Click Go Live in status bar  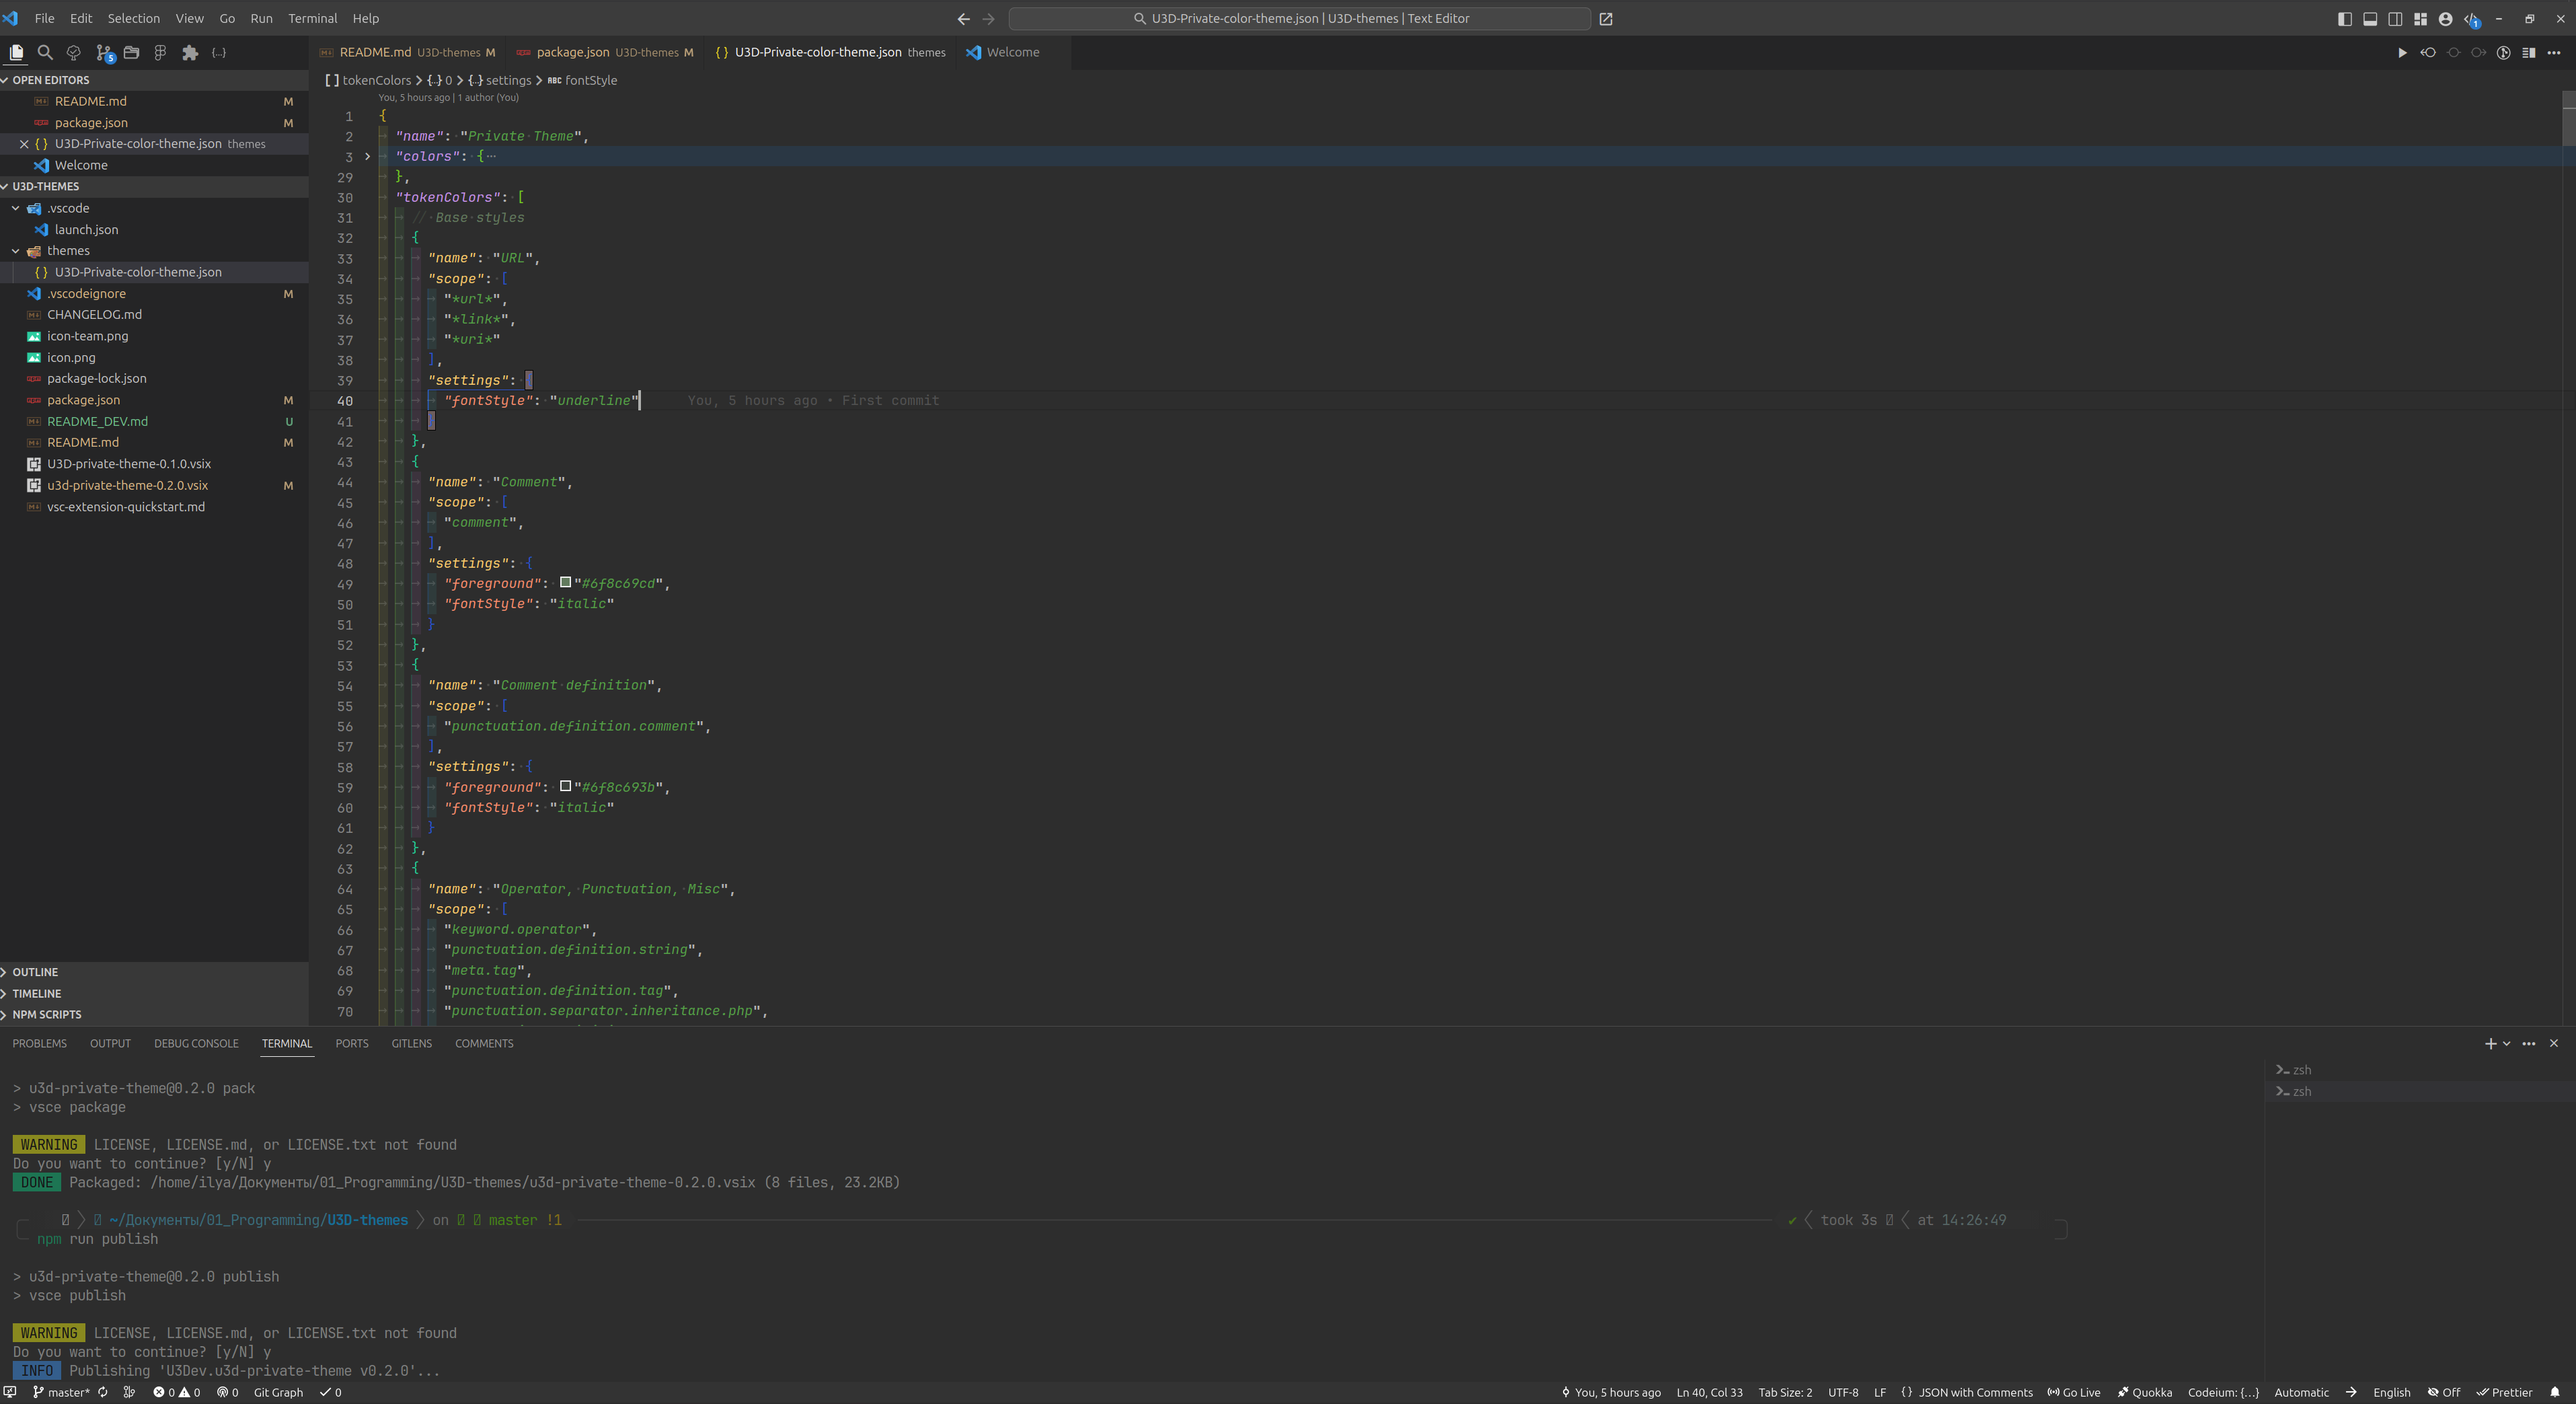2073,1392
